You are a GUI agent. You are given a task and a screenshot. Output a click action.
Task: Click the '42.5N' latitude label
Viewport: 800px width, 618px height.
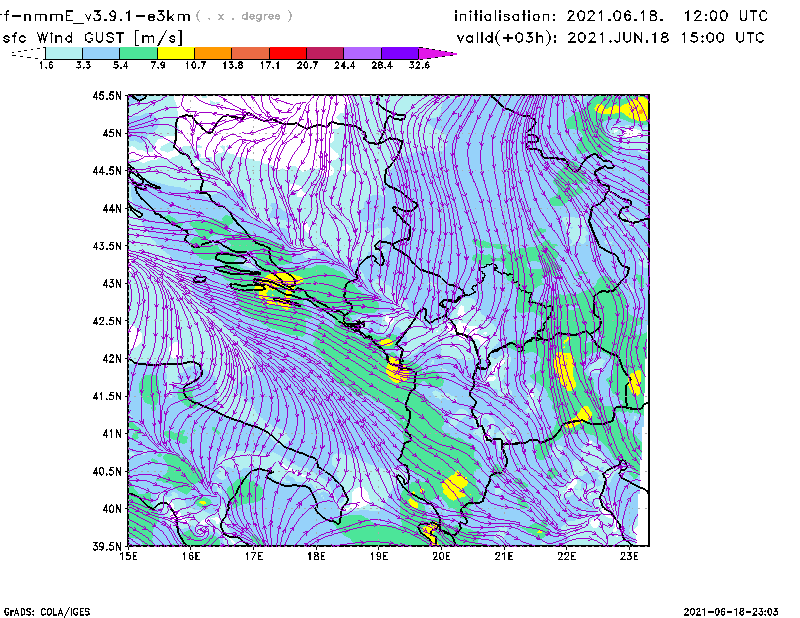click(x=107, y=321)
